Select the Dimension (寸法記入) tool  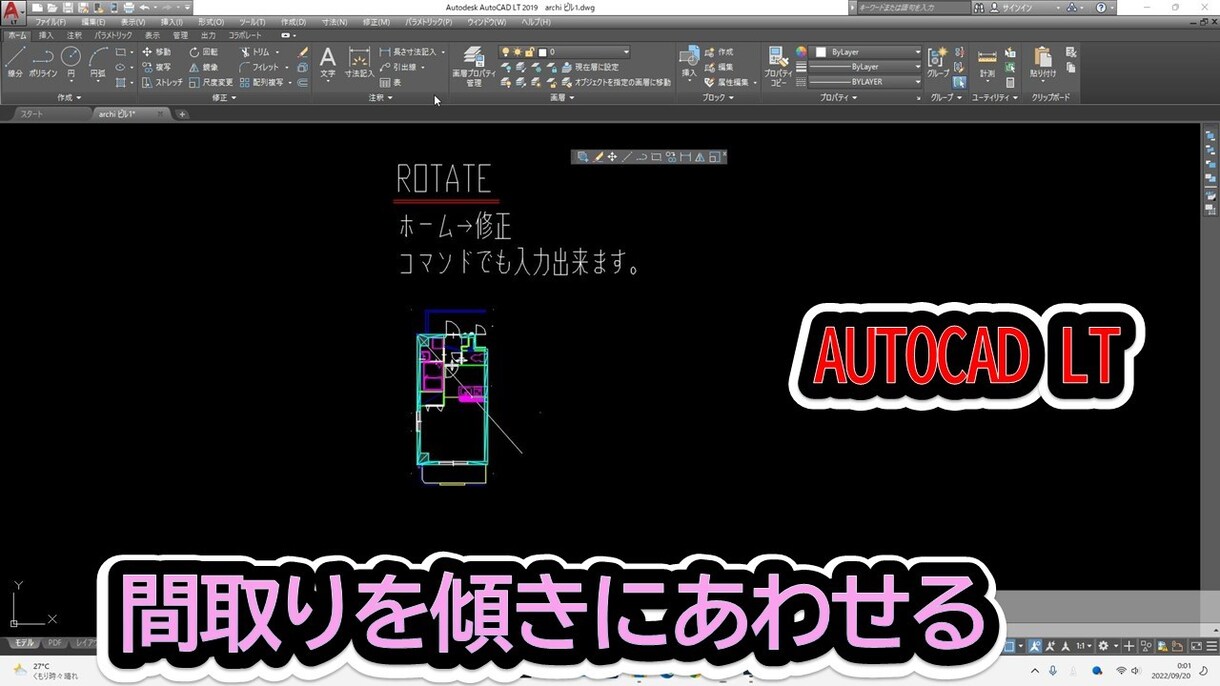pyautogui.click(x=360, y=62)
